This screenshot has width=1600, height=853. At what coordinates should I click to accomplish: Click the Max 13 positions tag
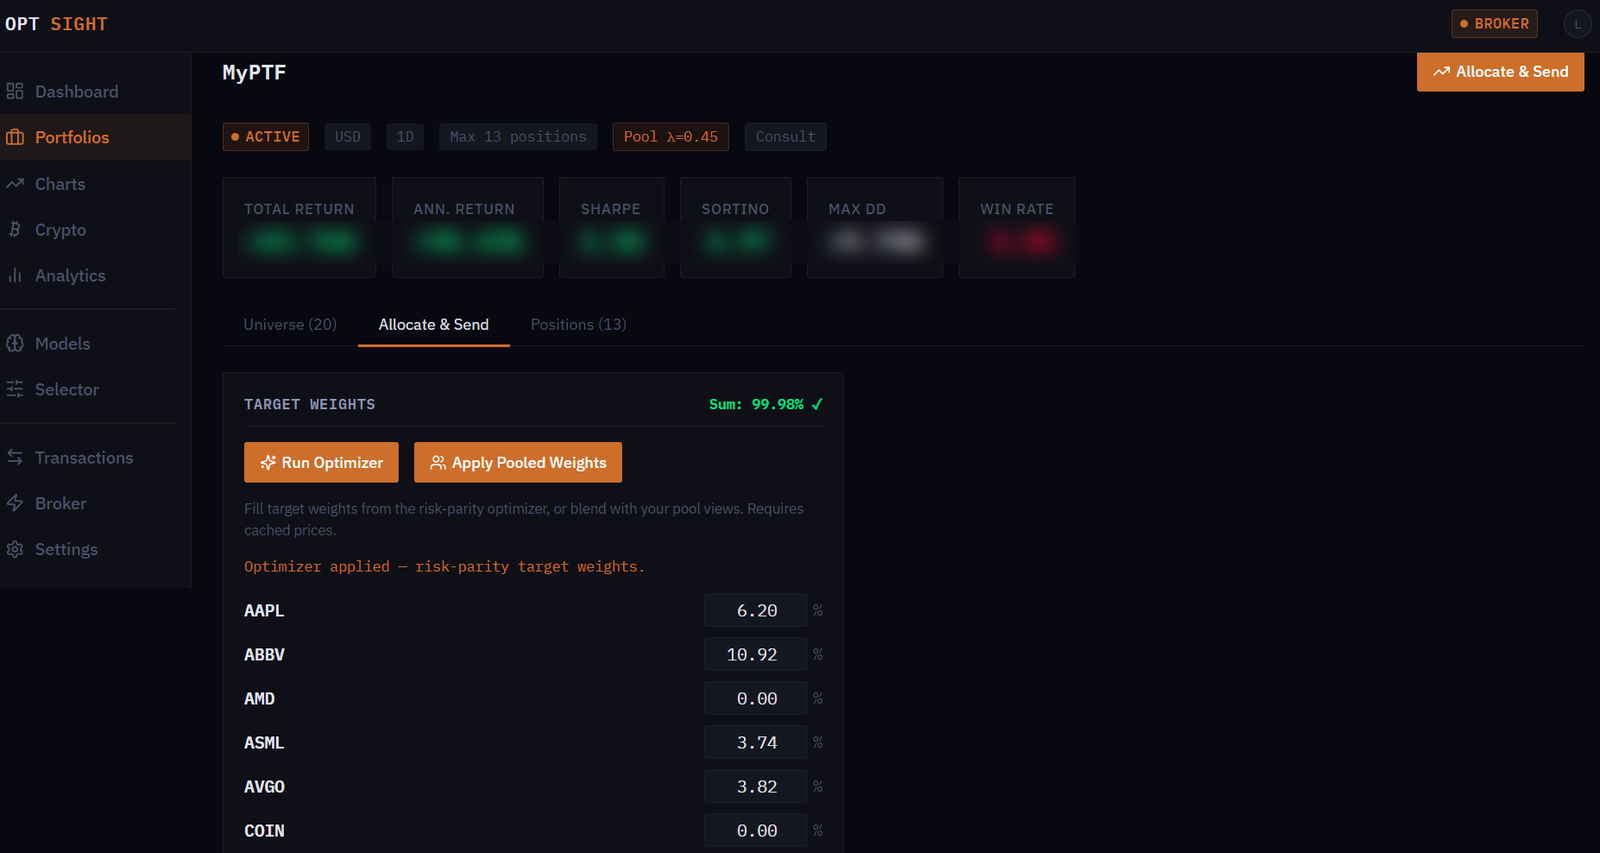pyautogui.click(x=518, y=137)
